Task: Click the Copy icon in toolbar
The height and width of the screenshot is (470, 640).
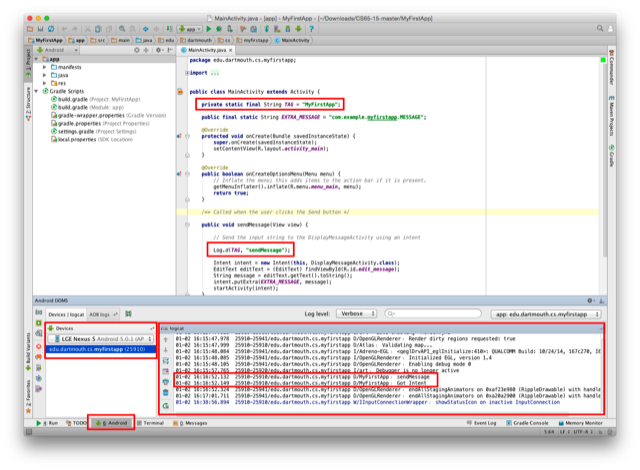Action: [x=98, y=29]
